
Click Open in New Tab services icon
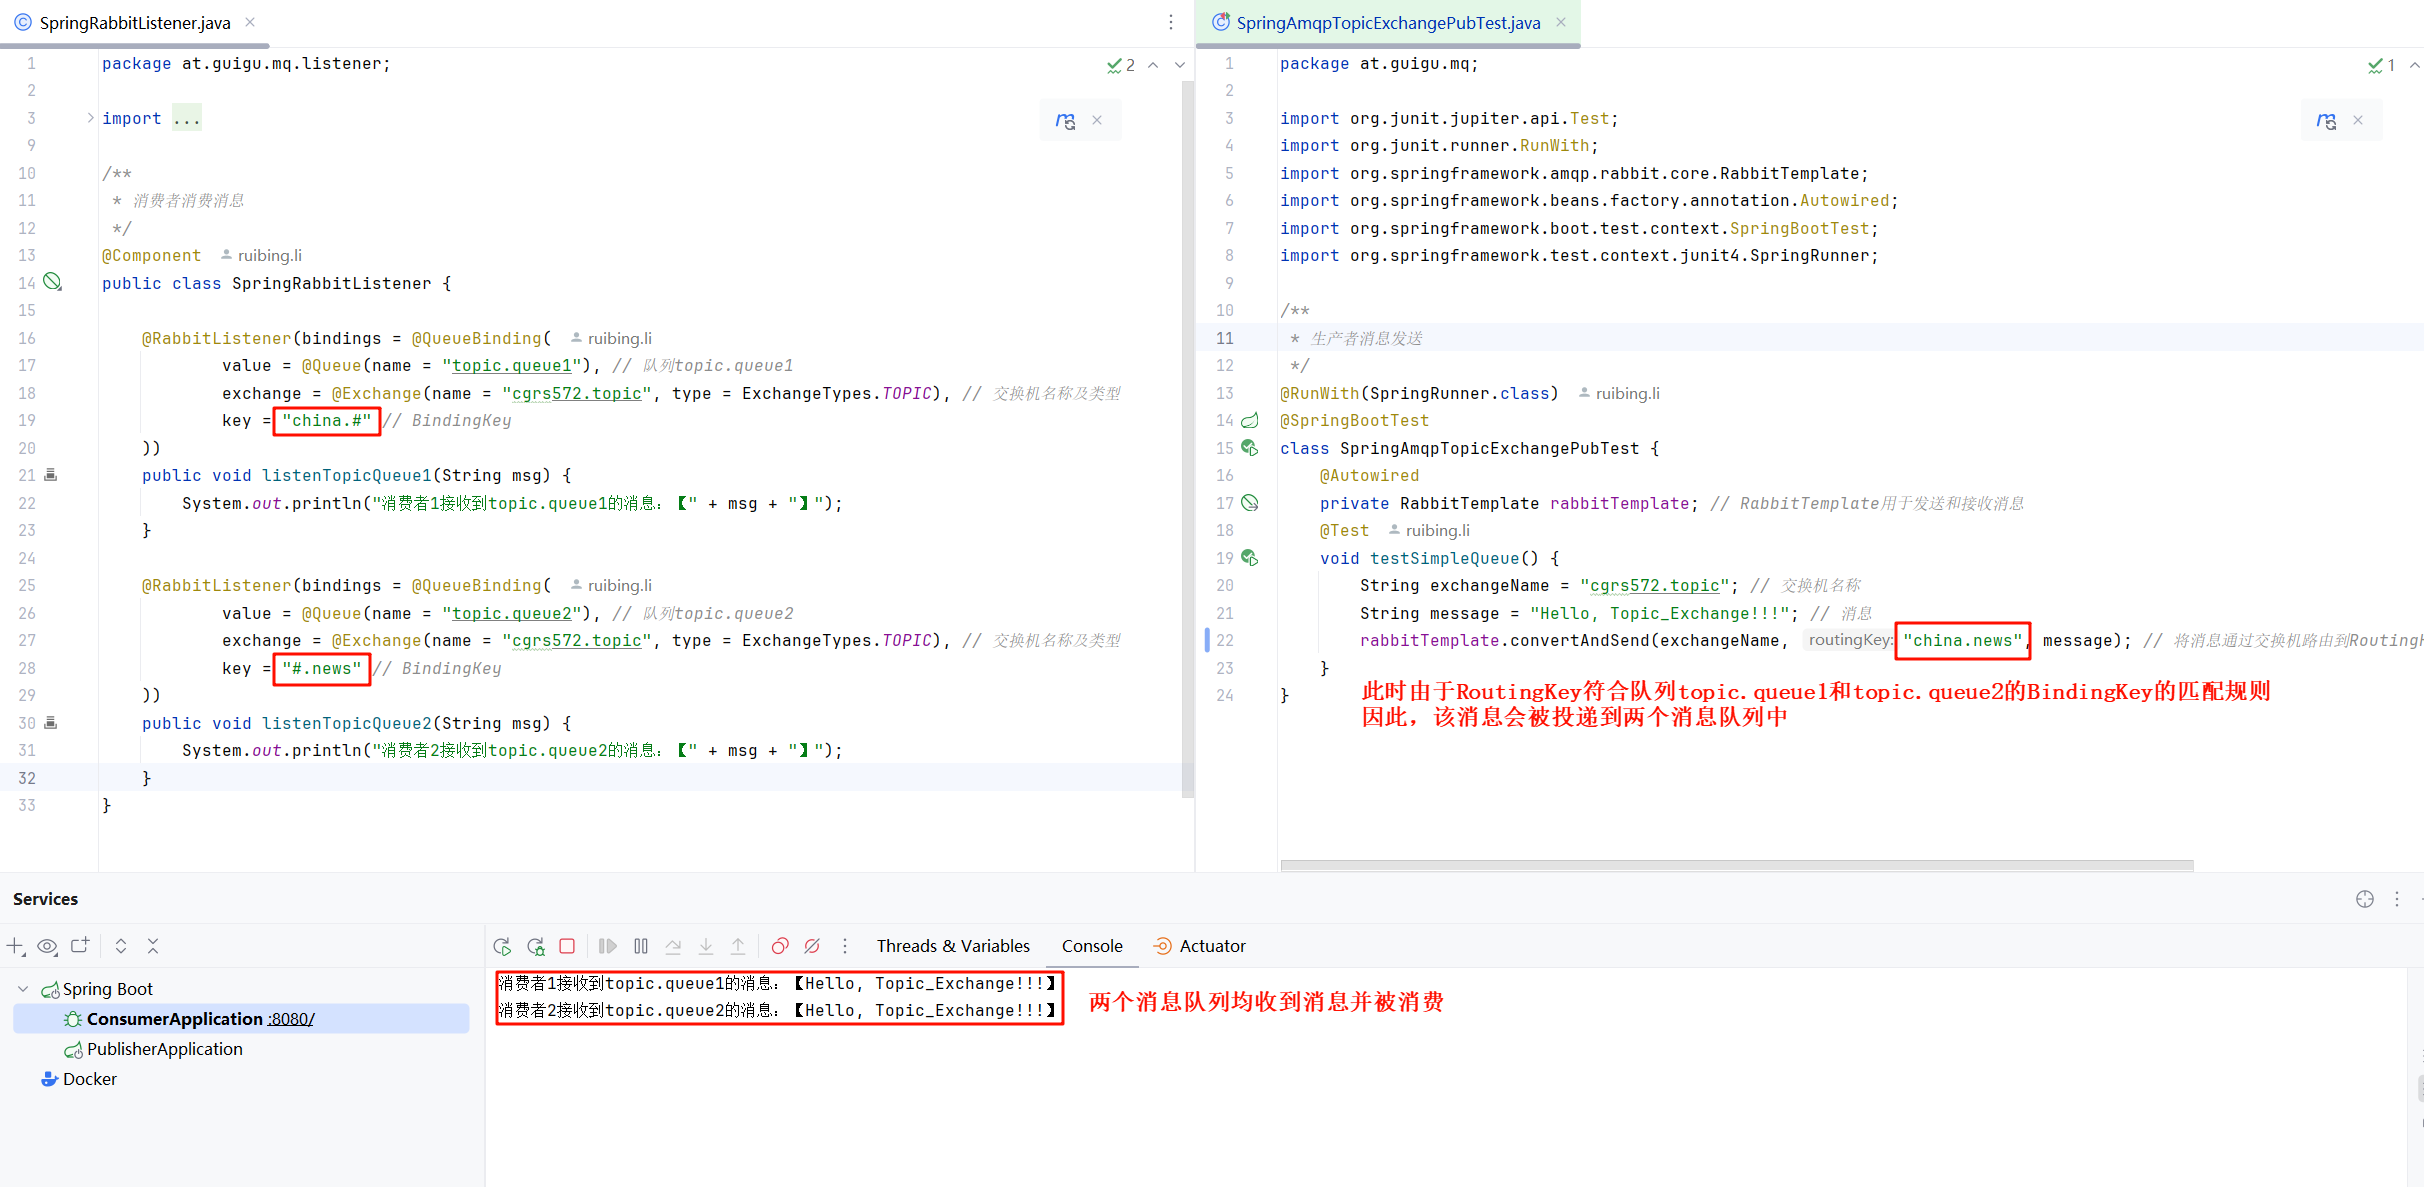pyautogui.click(x=80, y=946)
